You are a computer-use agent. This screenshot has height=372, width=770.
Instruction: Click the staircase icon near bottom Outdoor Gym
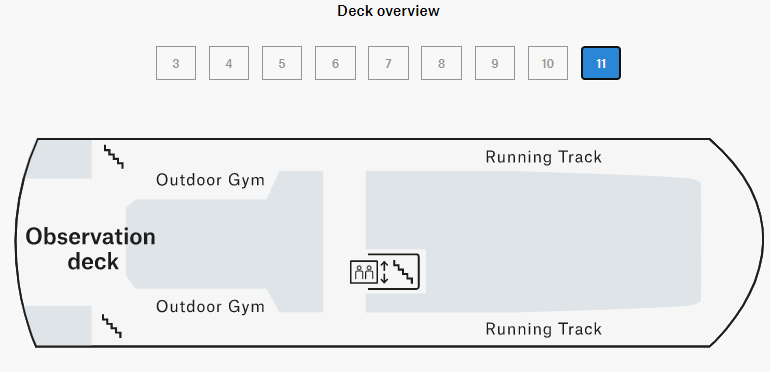pos(111,326)
